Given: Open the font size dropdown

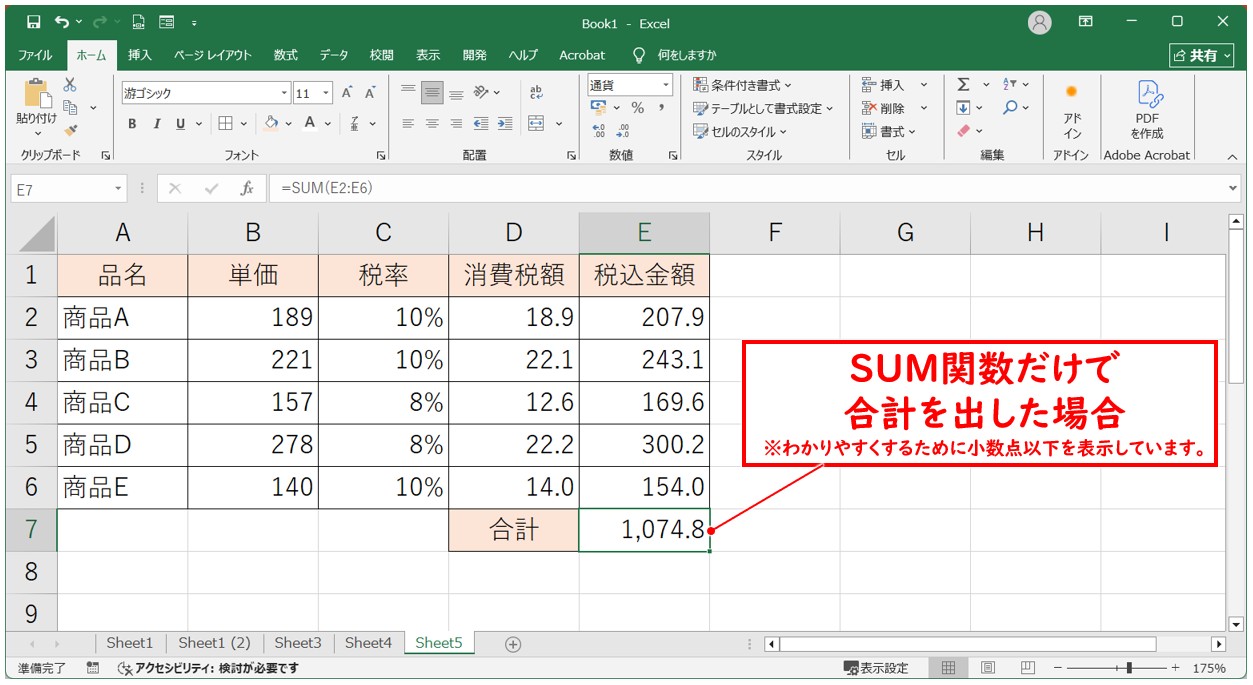Looking at the screenshot, I should pos(327,93).
